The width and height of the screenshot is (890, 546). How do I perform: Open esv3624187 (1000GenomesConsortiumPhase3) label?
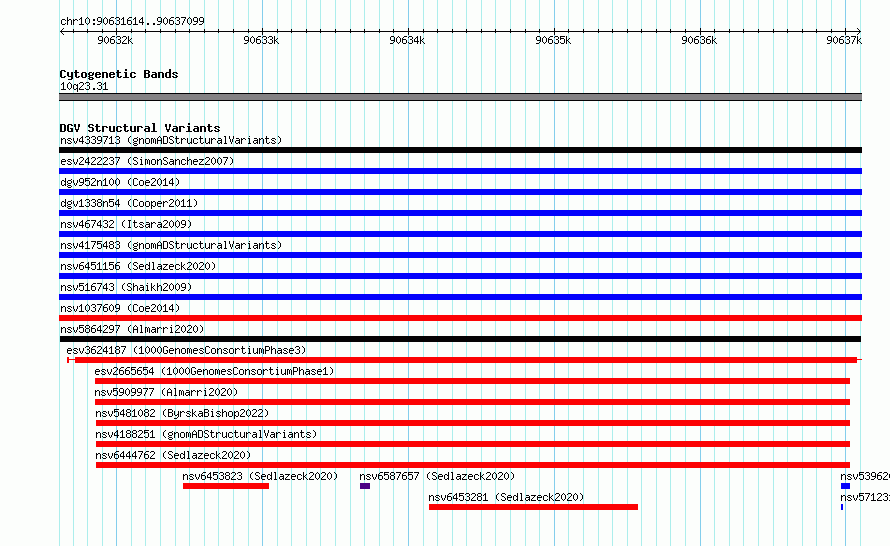(186, 350)
